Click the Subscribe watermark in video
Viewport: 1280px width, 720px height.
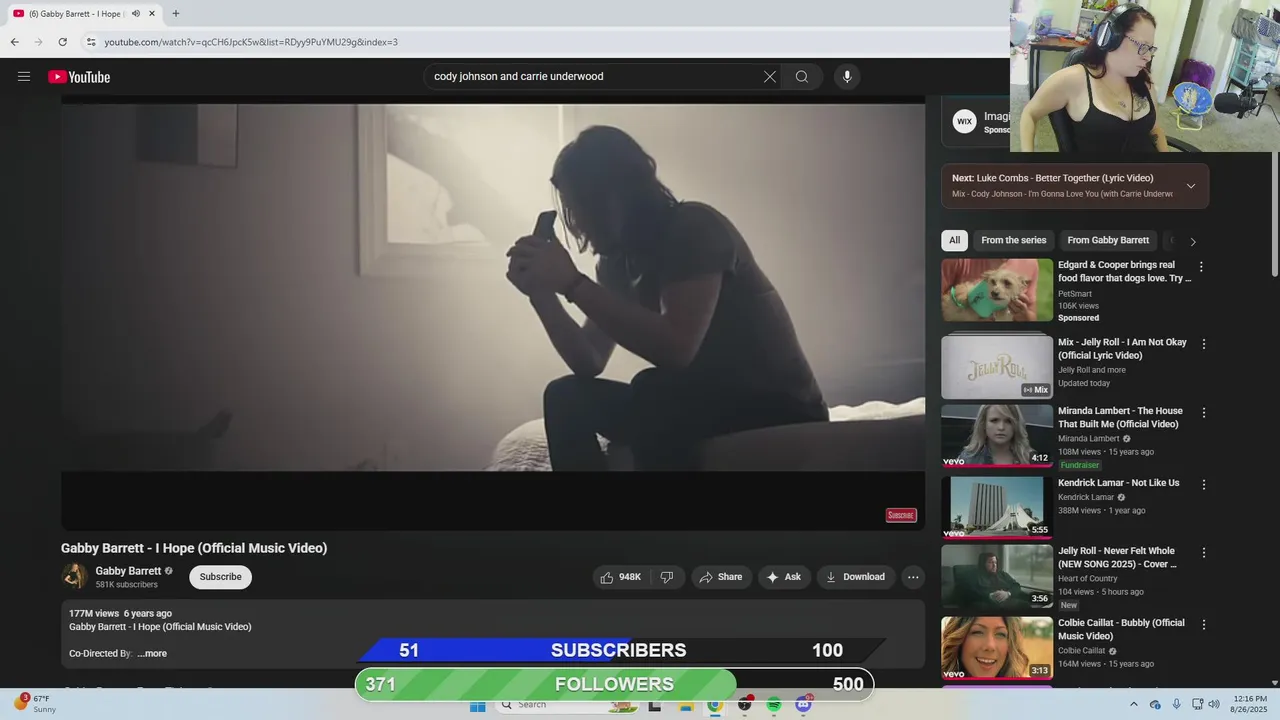tap(901, 515)
